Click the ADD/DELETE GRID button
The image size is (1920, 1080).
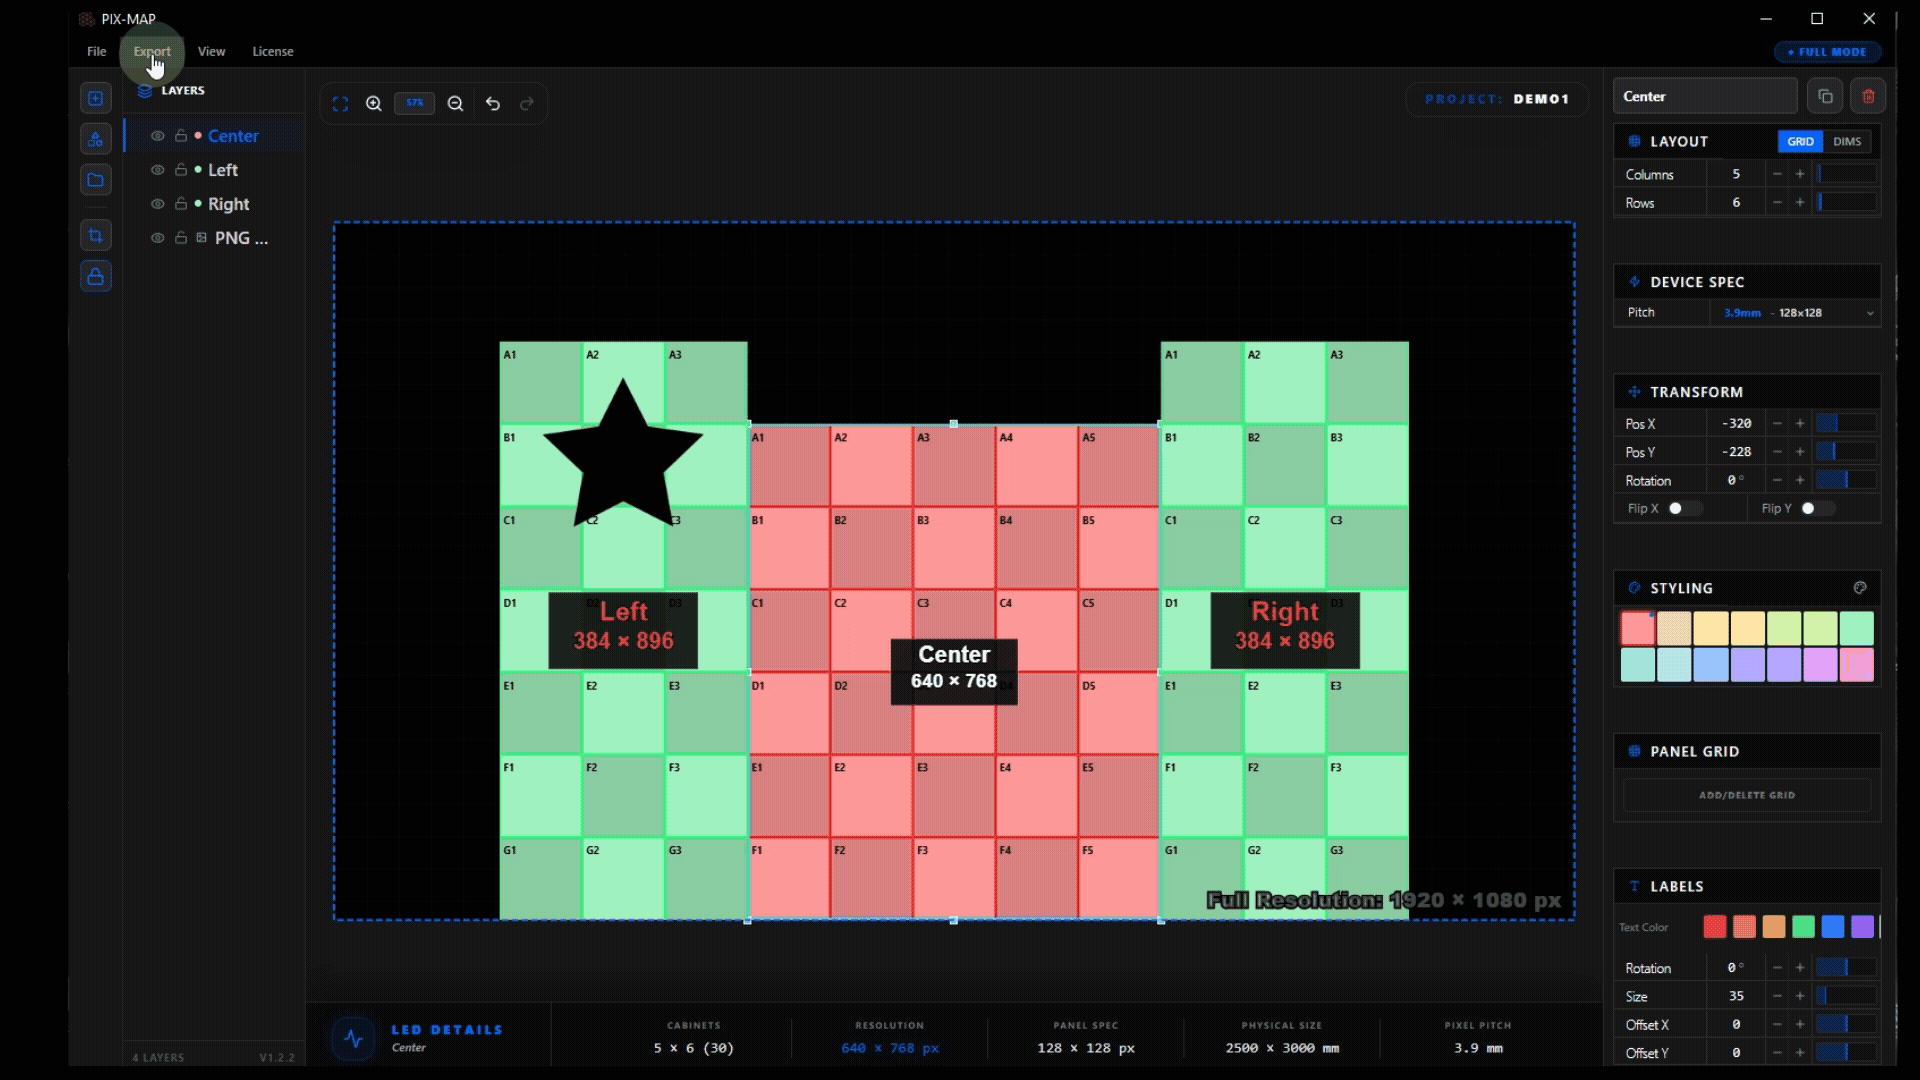[x=1747, y=795]
